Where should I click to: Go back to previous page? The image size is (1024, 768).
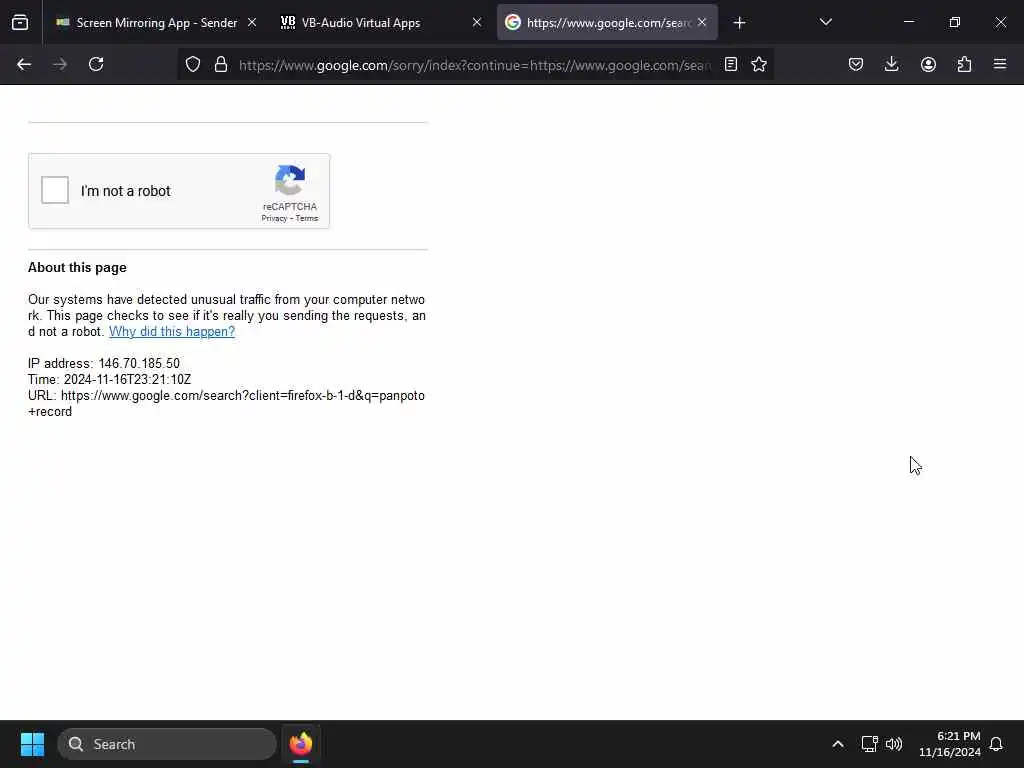[24, 64]
